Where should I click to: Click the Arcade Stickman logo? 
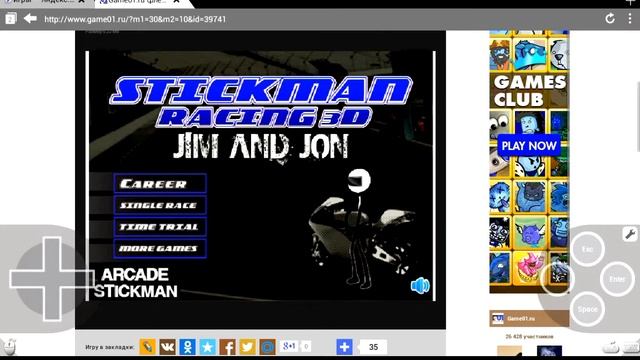click(136, 283)
